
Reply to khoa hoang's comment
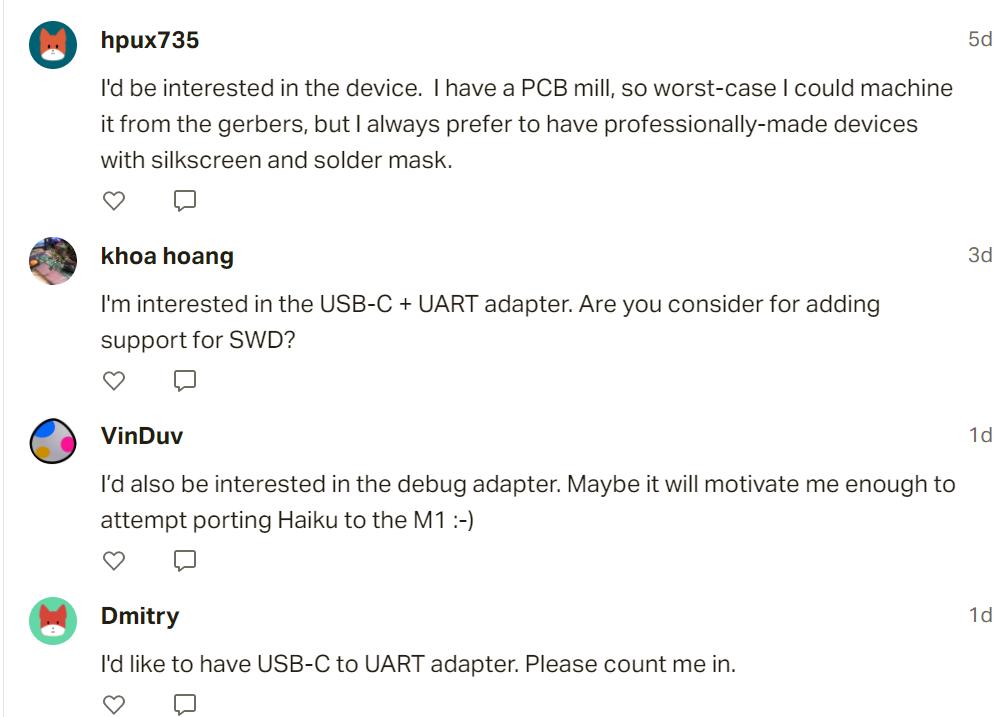point(185,380)
